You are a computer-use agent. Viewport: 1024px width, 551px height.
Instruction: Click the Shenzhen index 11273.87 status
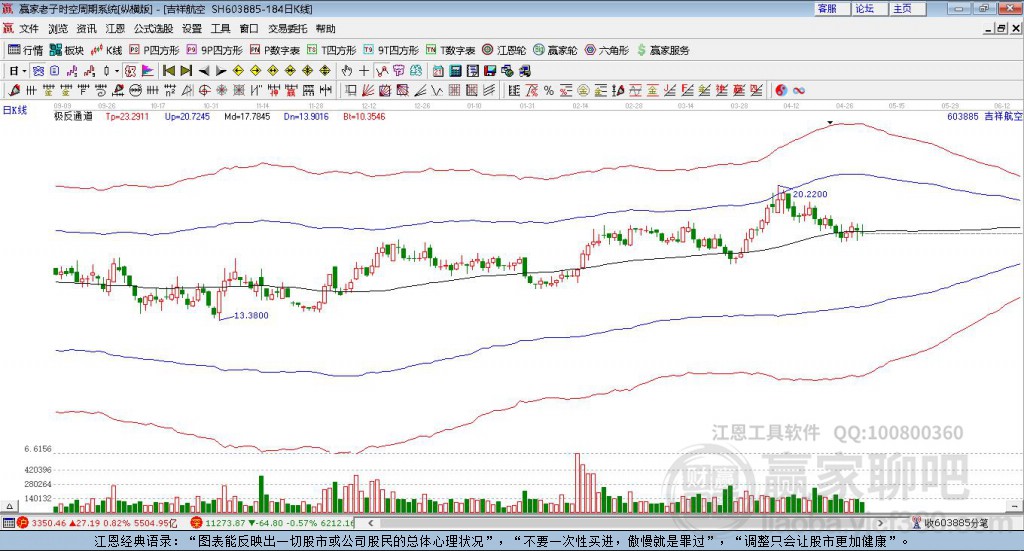[x=272, y=523]
